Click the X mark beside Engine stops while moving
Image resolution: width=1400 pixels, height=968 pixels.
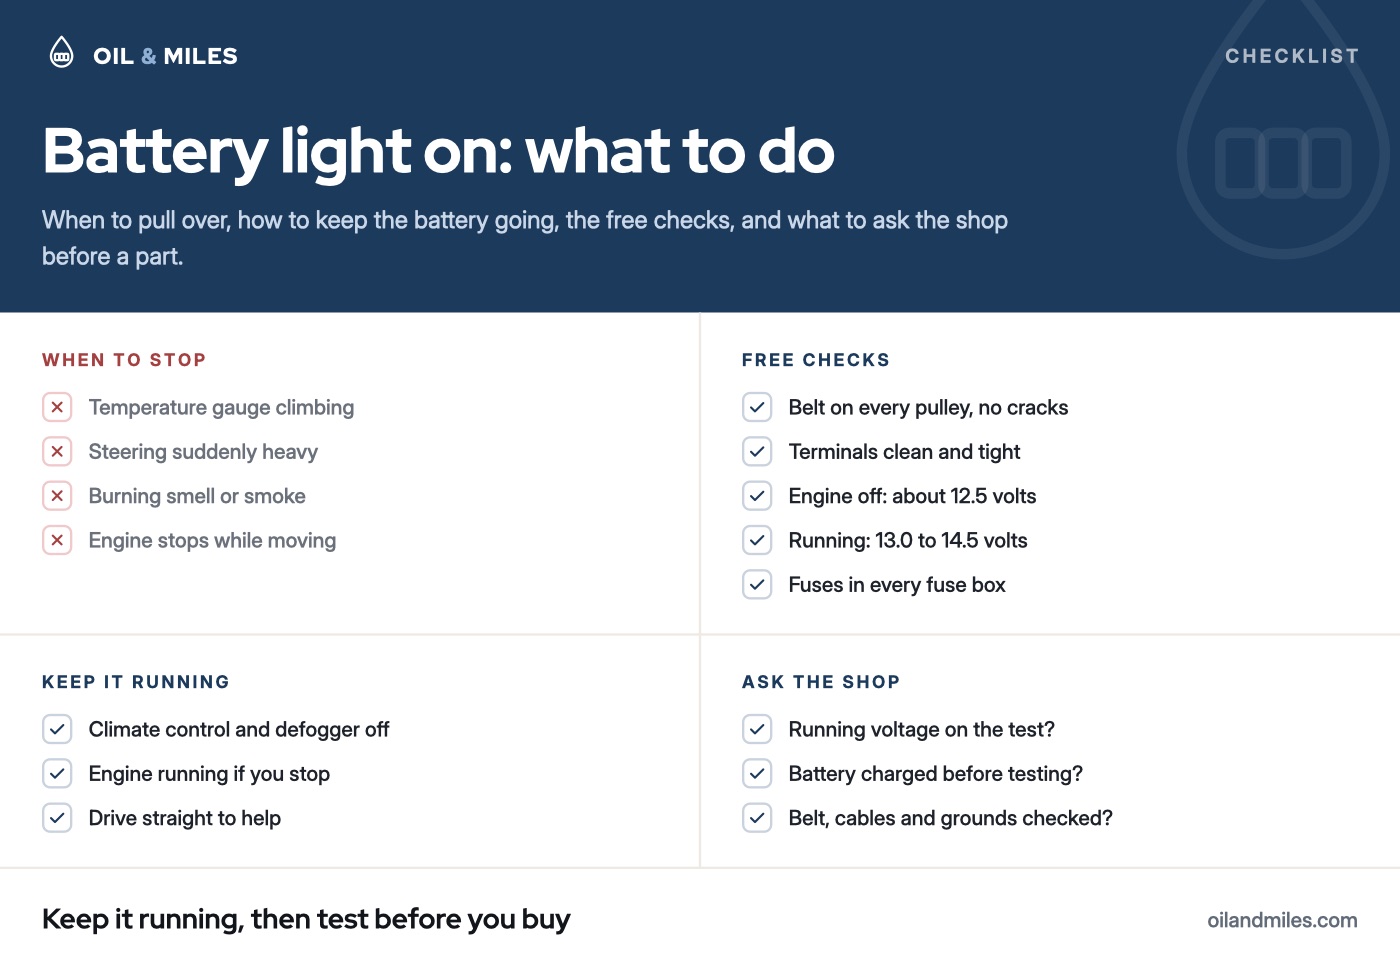click(57, 540)
